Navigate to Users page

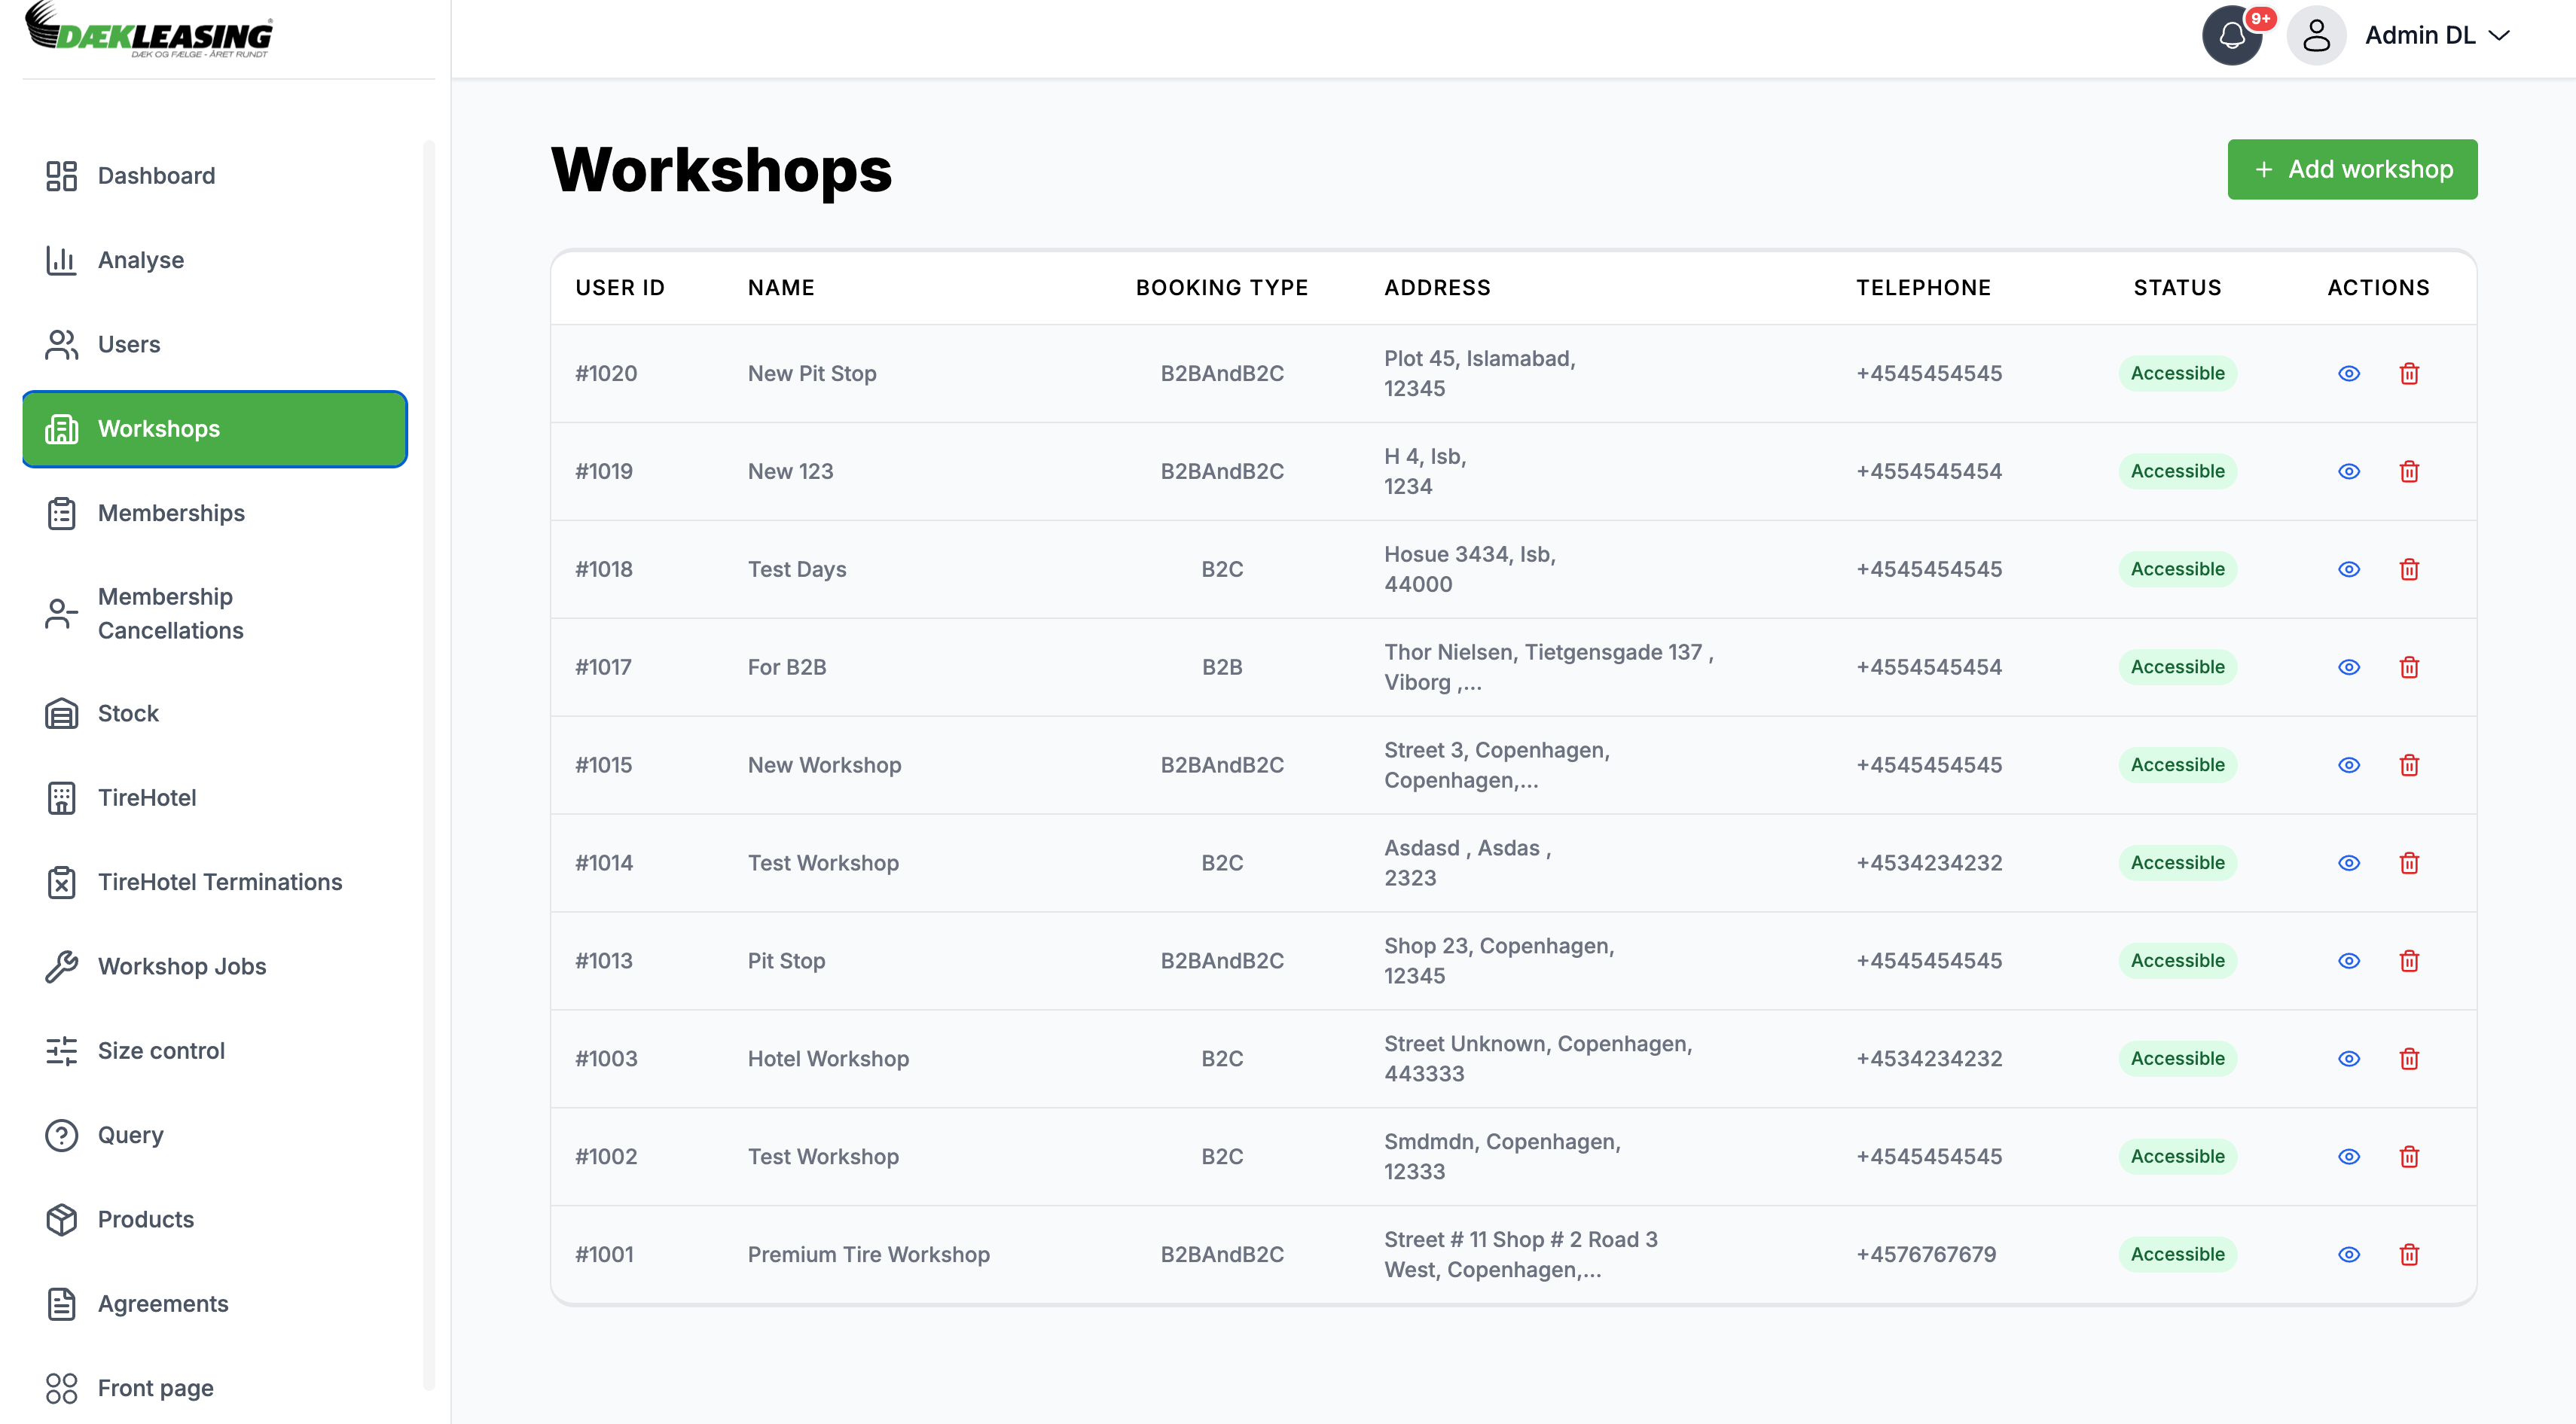click(214, 344)
